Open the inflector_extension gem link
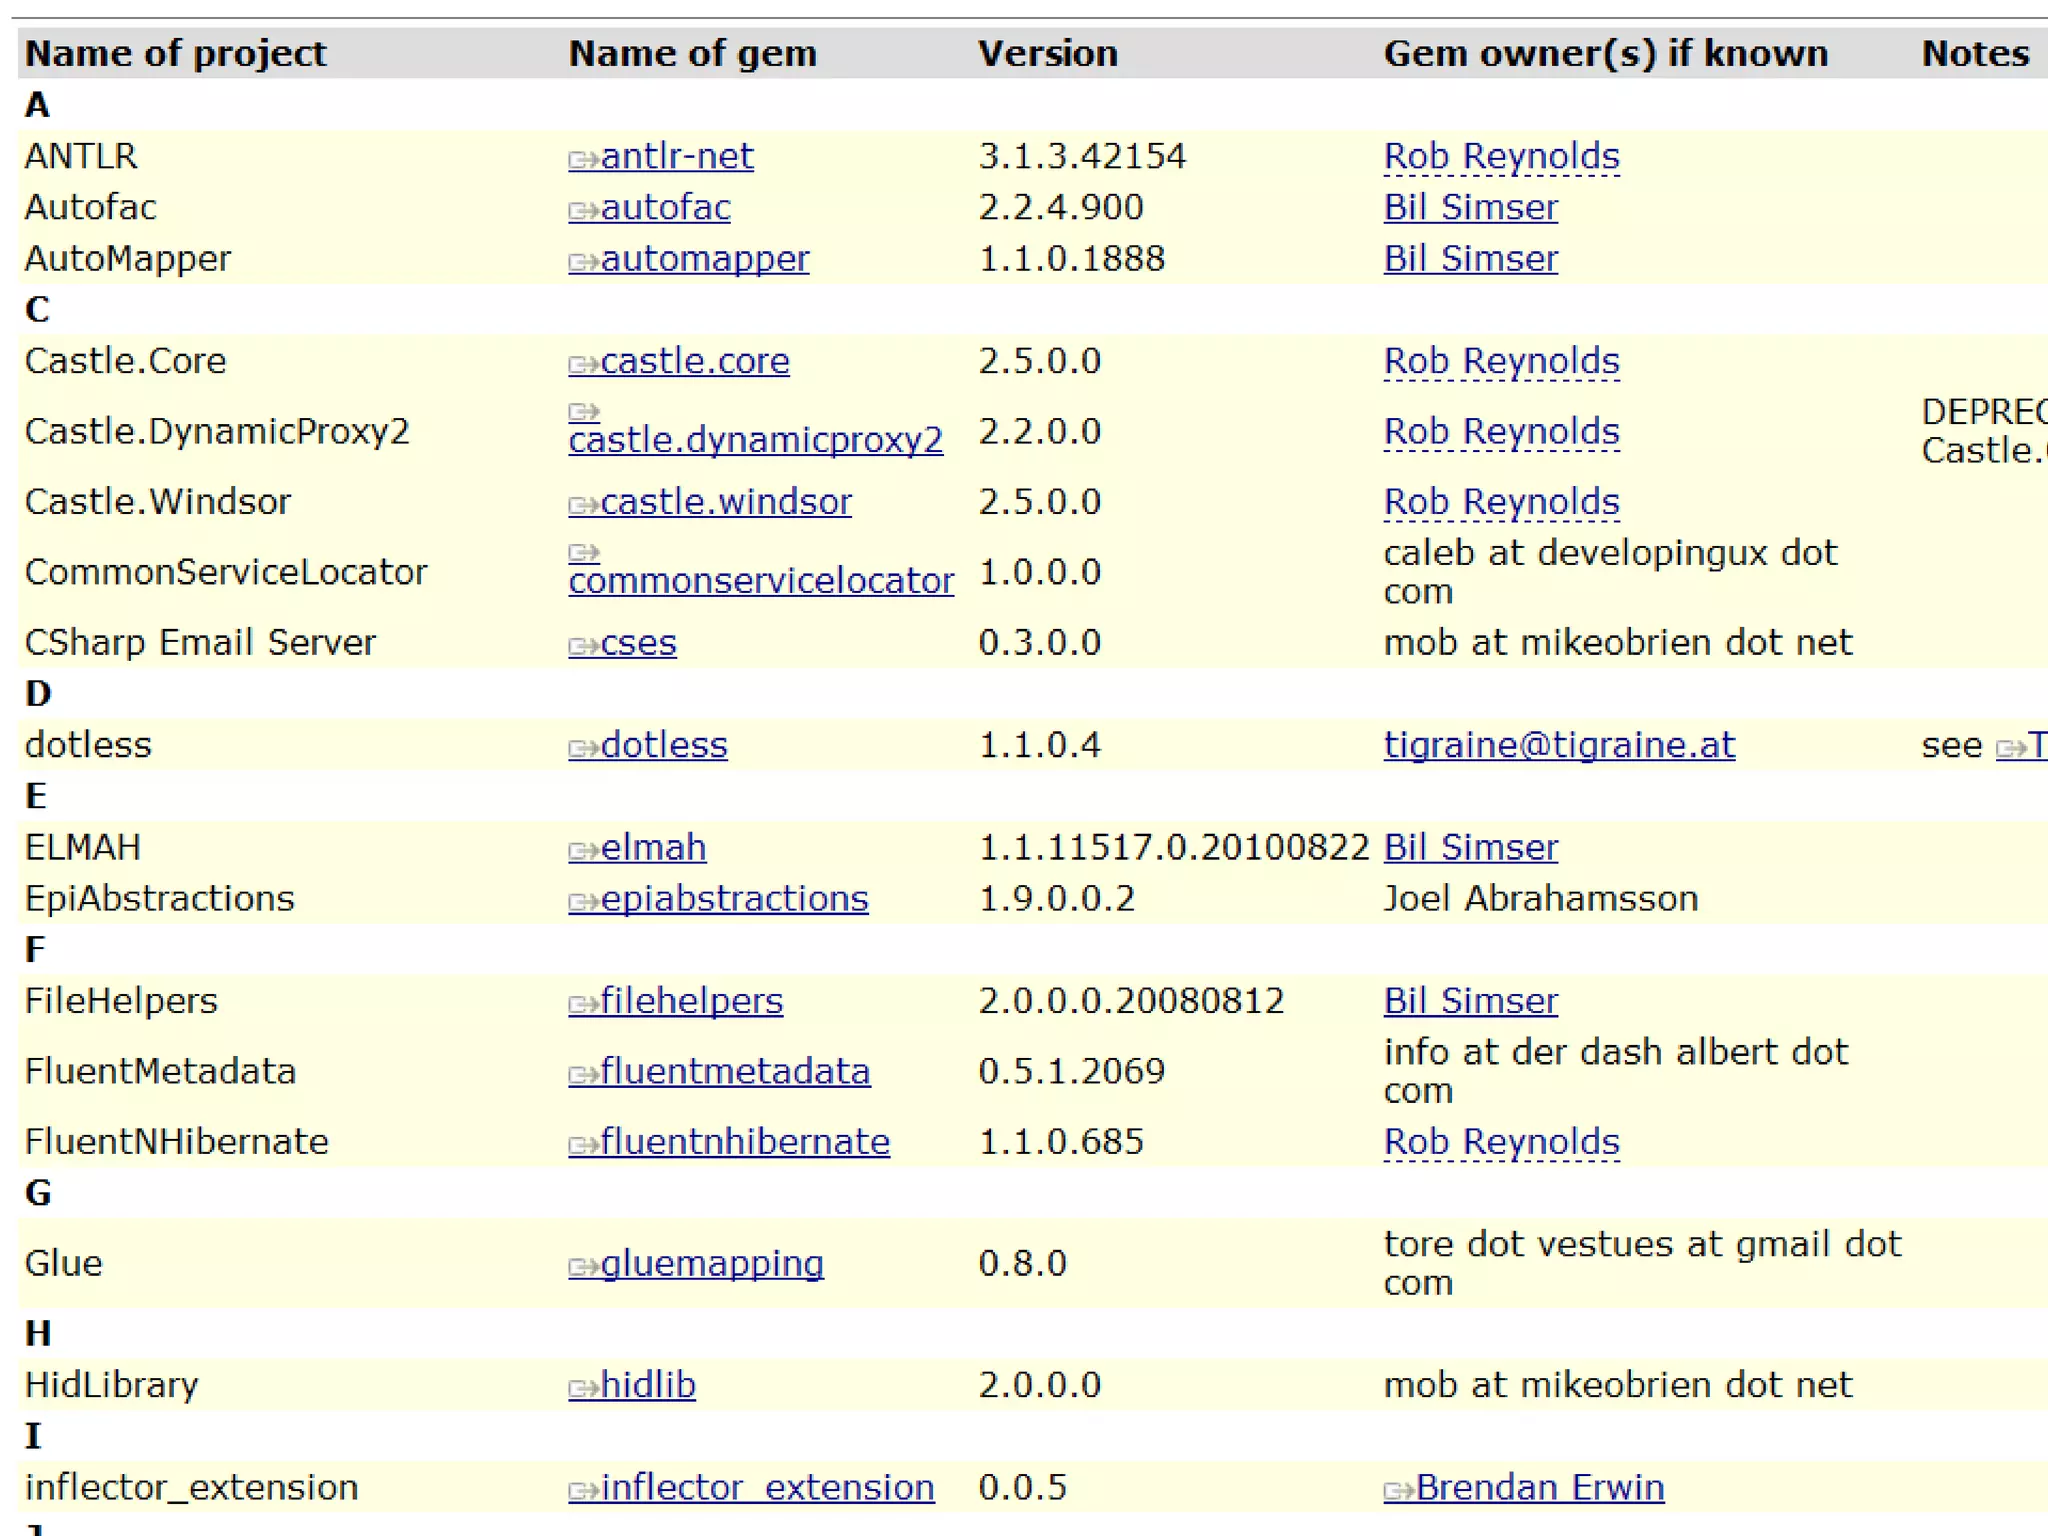The height and width of the screenshot is (1536, 2048). 766,1487
